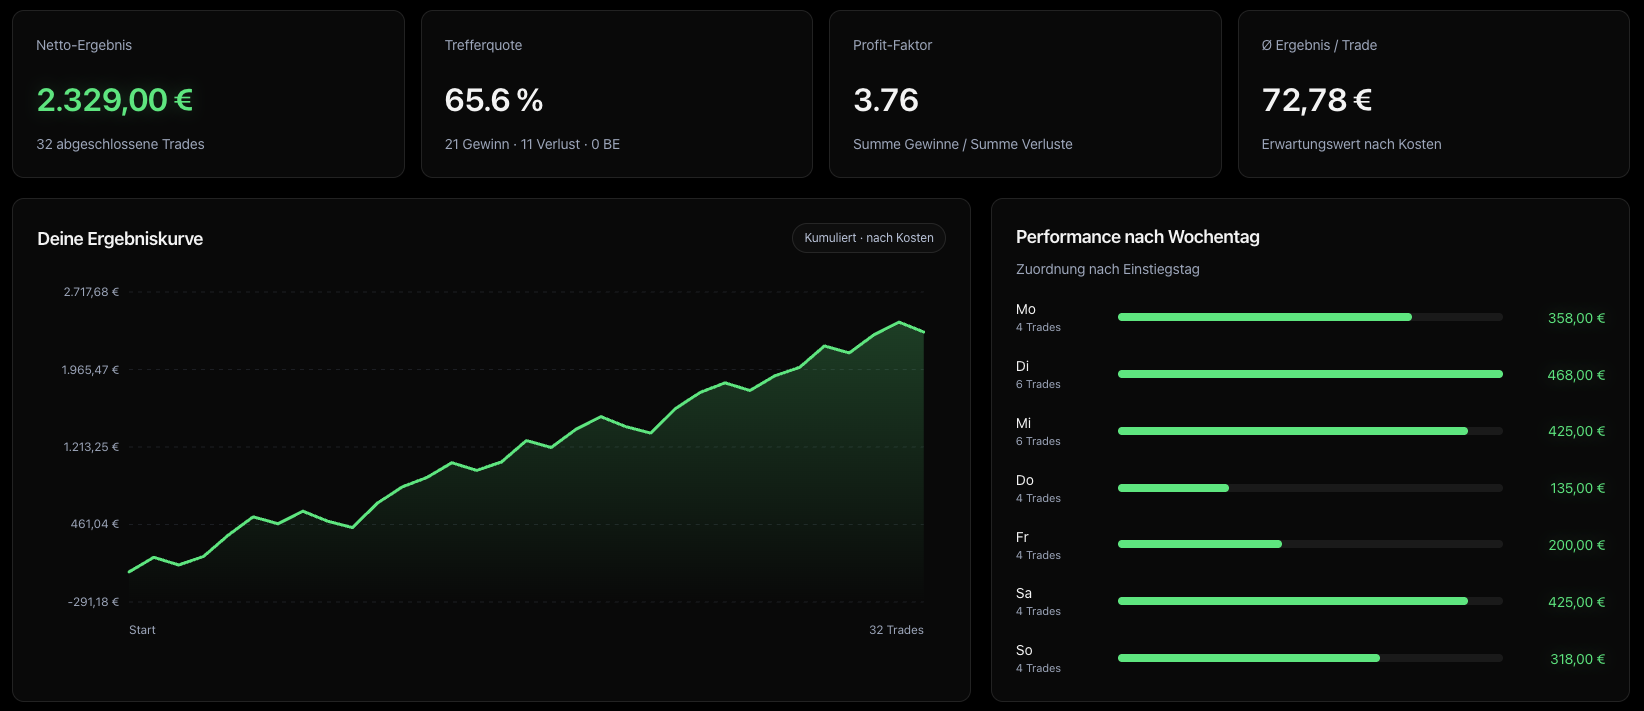1644x711 pixels.
Task: Select the 2.329,00 € net result value
Action: (115, 100)
